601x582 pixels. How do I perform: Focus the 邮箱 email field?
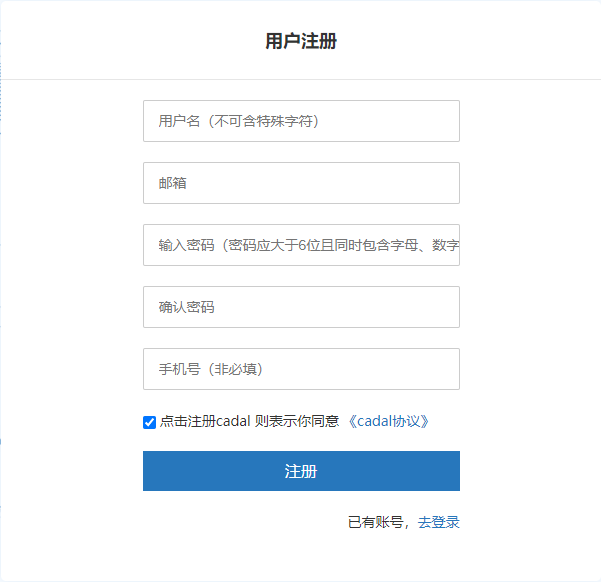pos(301,183)
